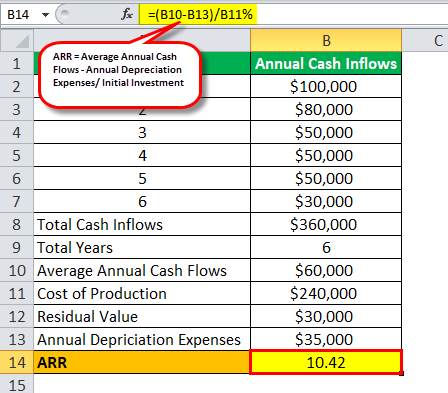Click the fill handle of cell B14
Screen dimensions: 448x393
(x=402, y=374)
